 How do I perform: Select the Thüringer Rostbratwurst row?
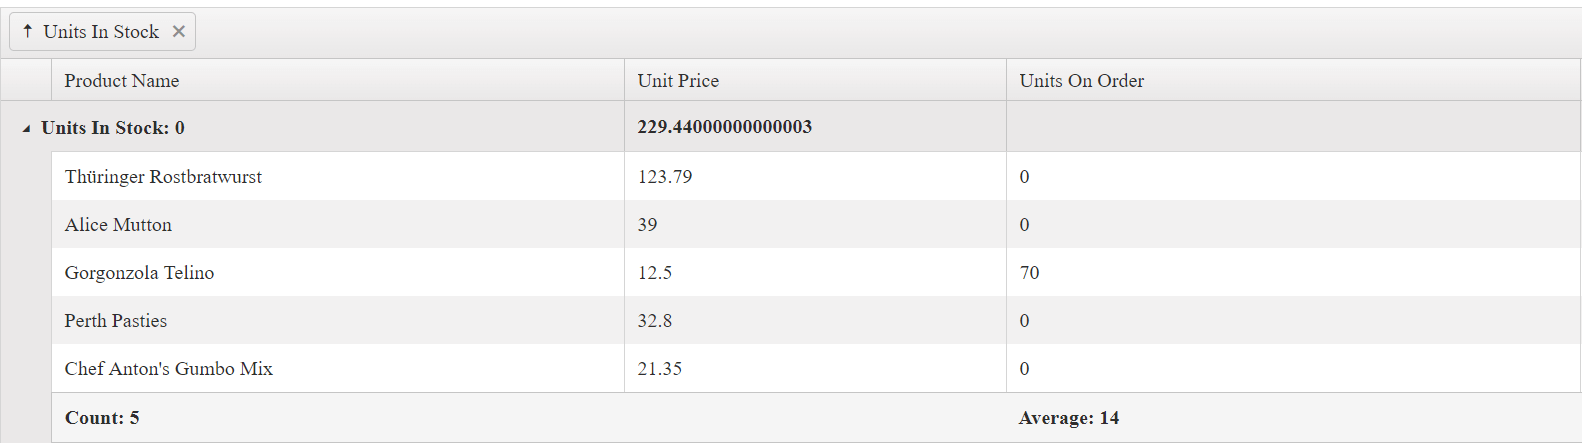pos(163,177)
